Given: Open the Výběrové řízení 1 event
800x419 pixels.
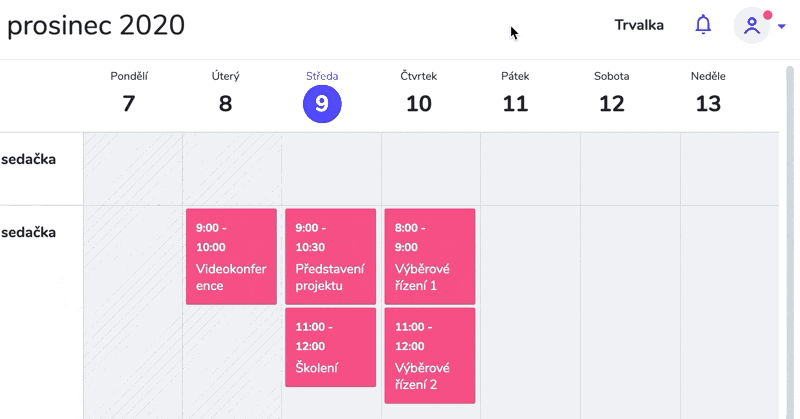Looking at the screenshot, I should [429, 256].
